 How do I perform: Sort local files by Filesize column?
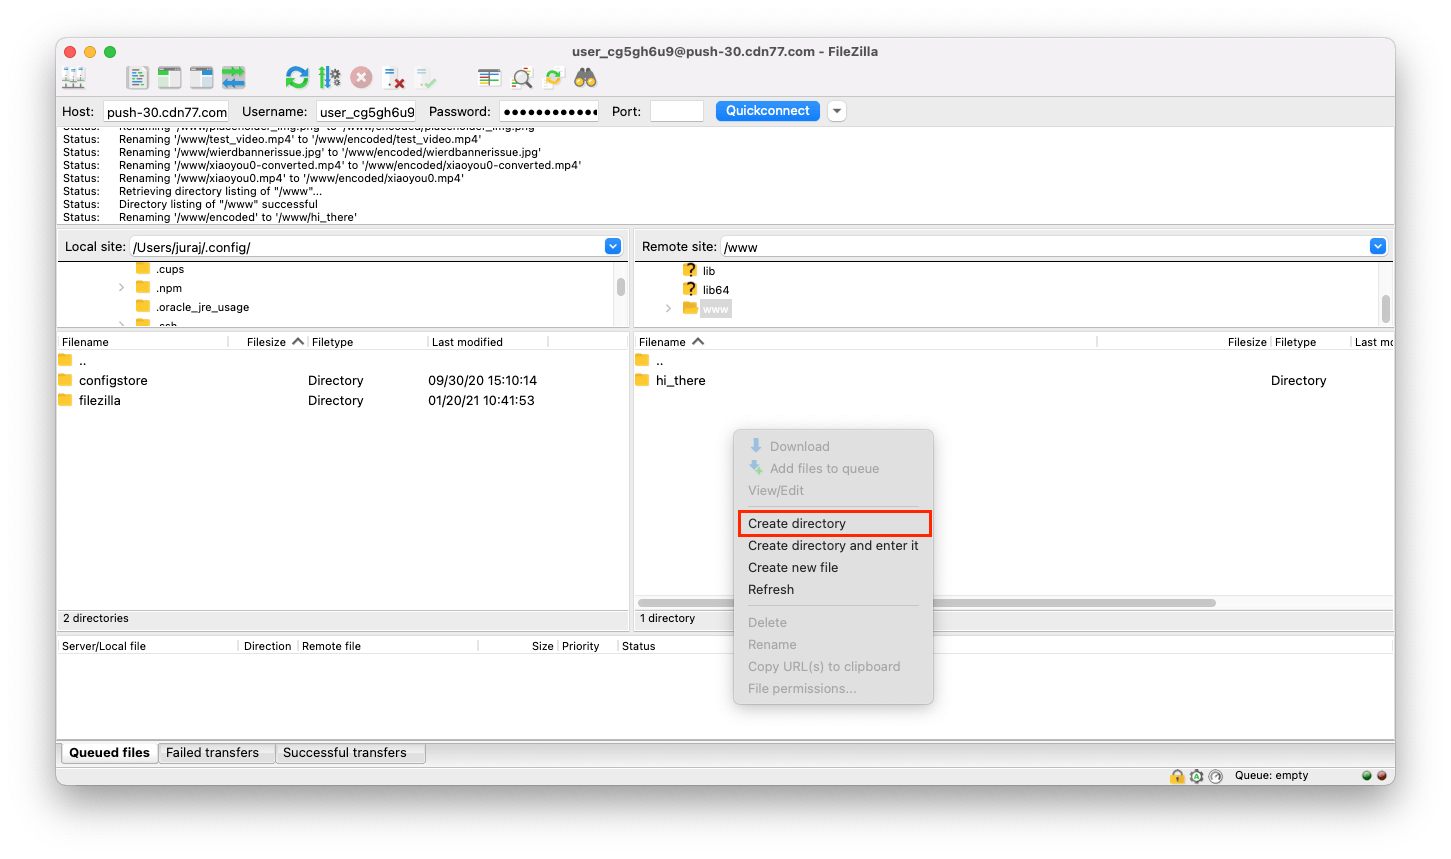point(267,342)
